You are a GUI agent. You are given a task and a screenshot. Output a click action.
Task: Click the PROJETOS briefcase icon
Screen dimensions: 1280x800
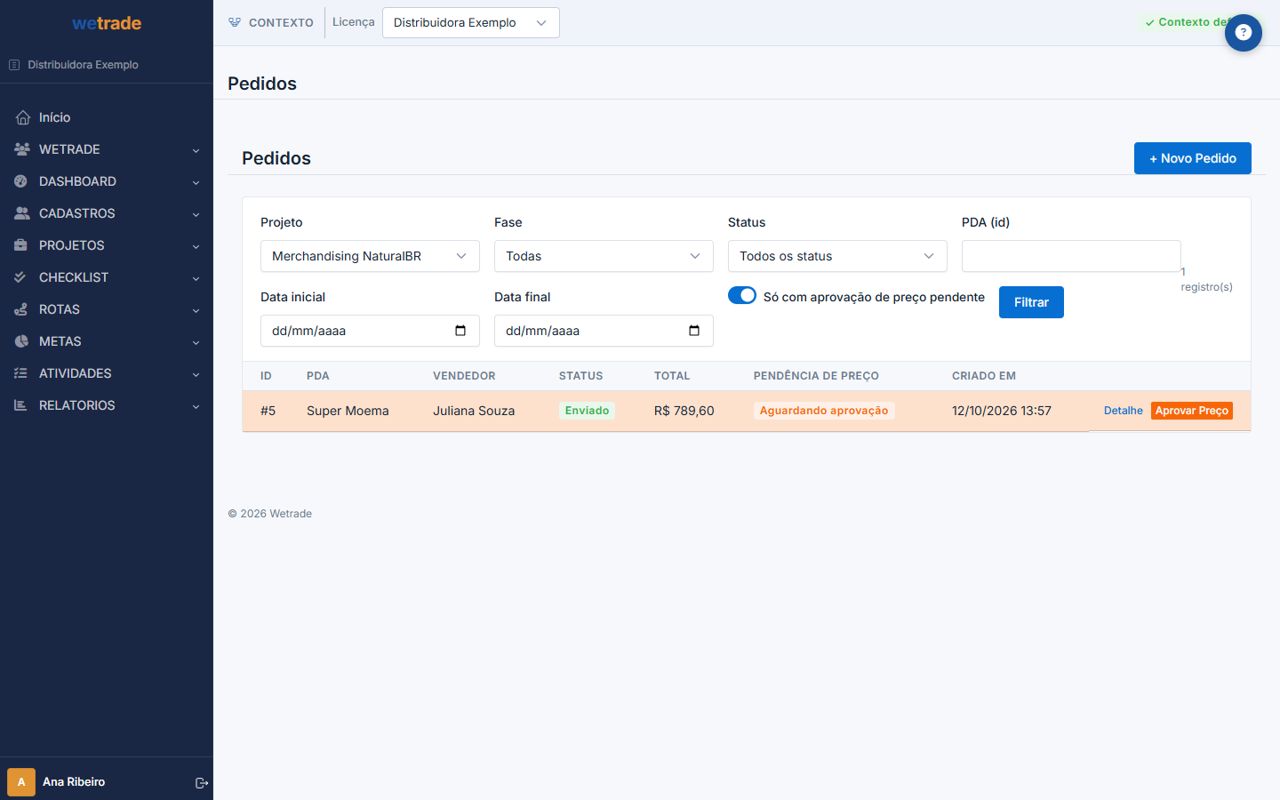pos(21,245)
